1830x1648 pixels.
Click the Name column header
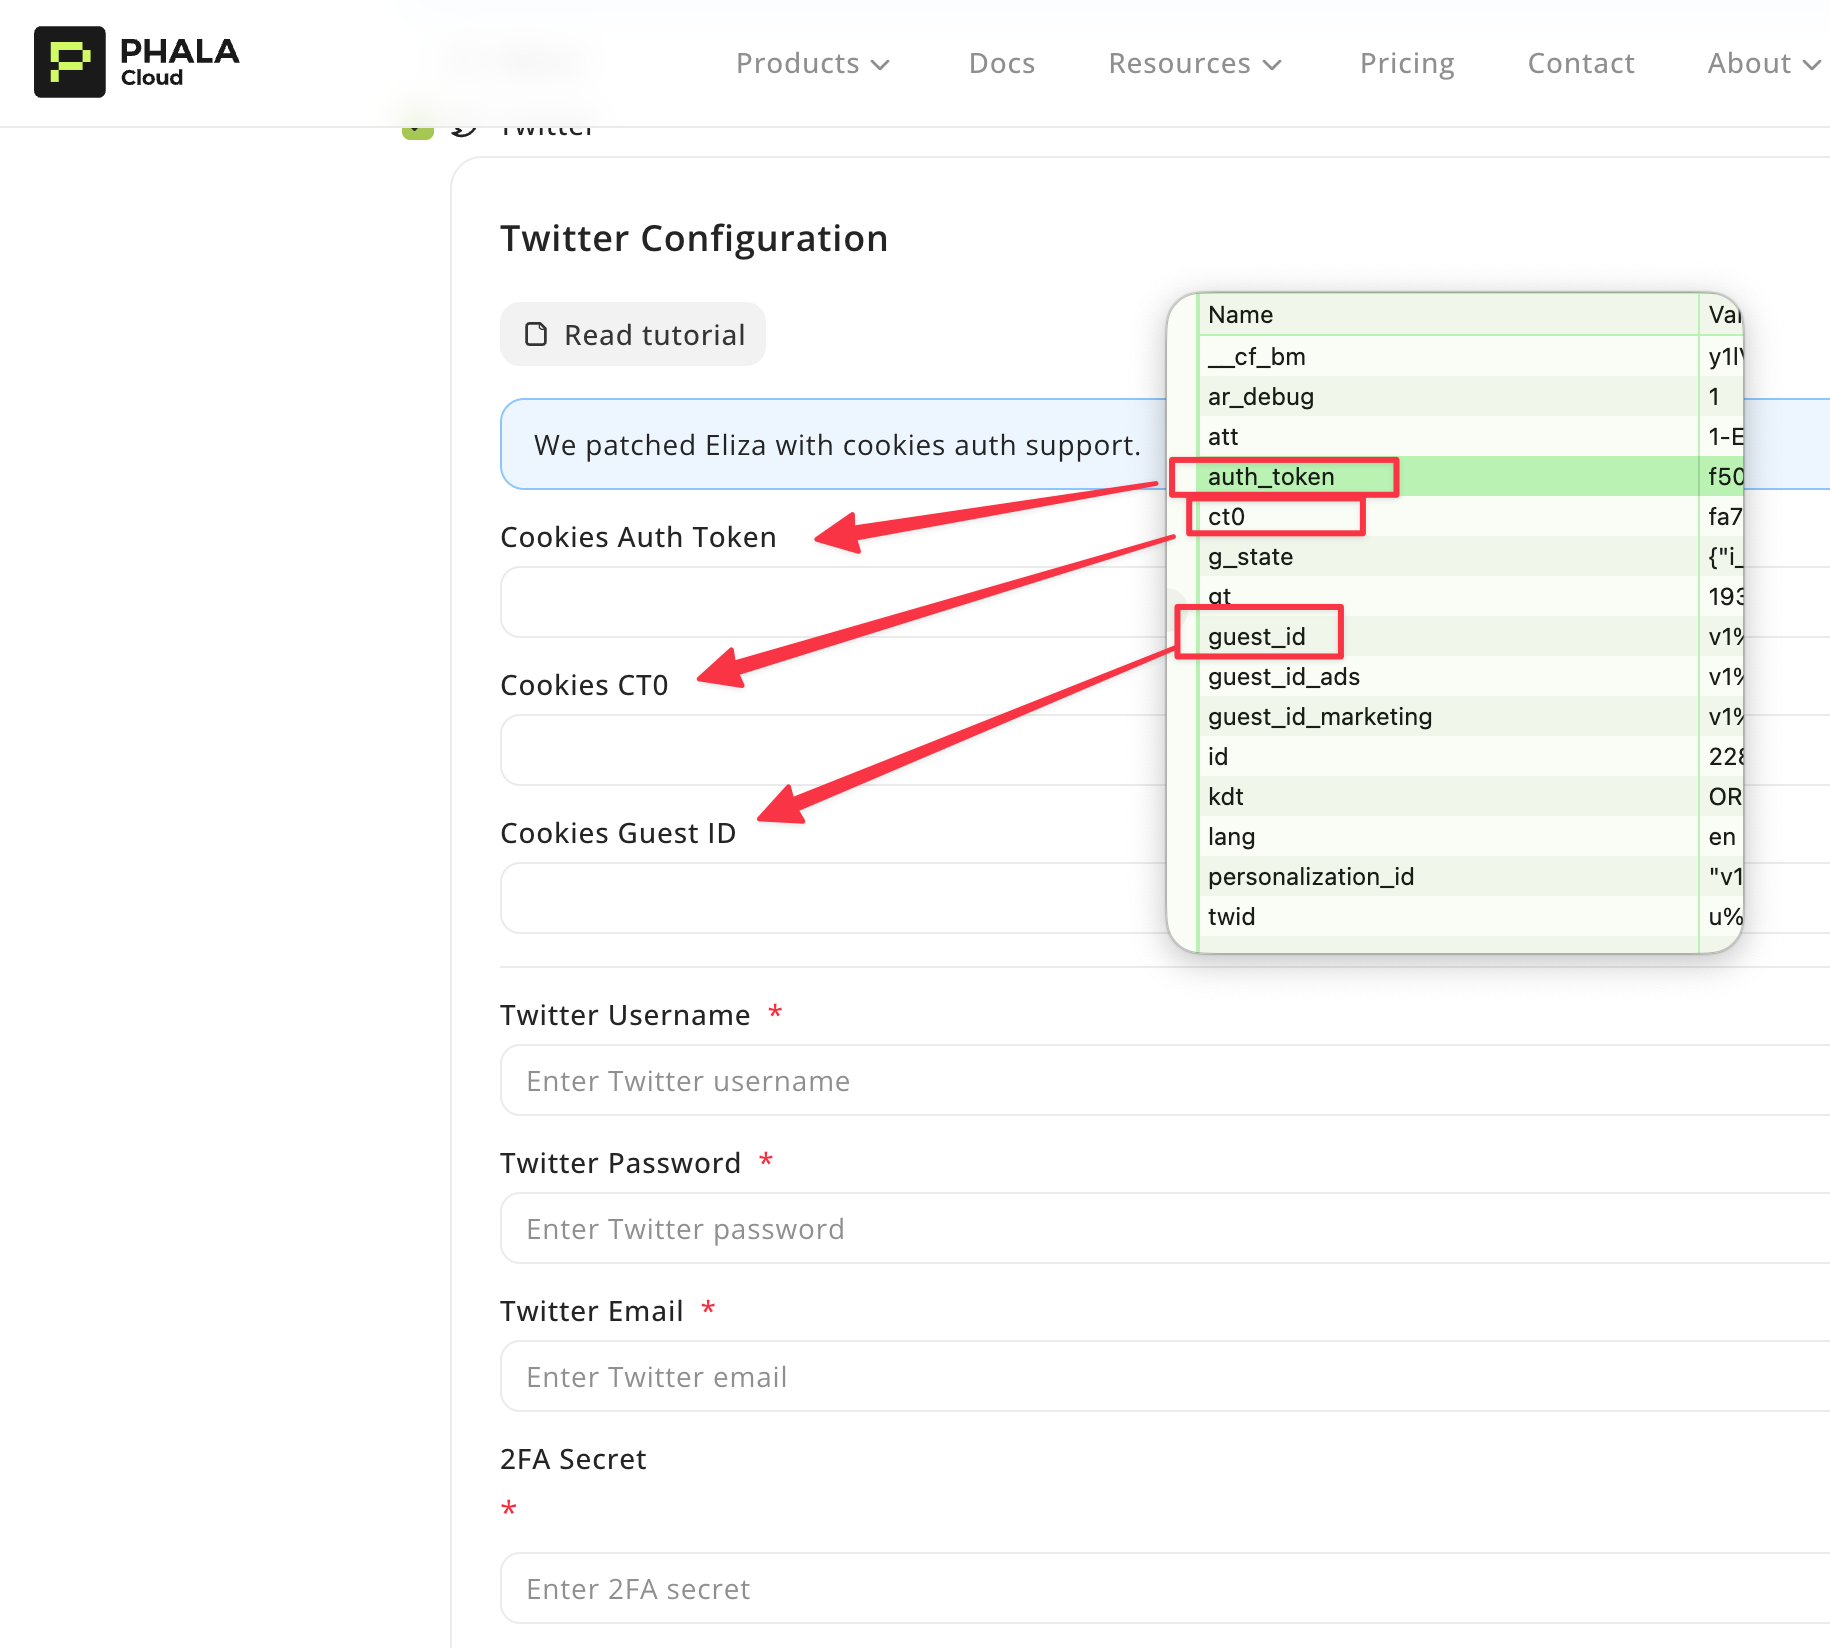pos(1448,315)
